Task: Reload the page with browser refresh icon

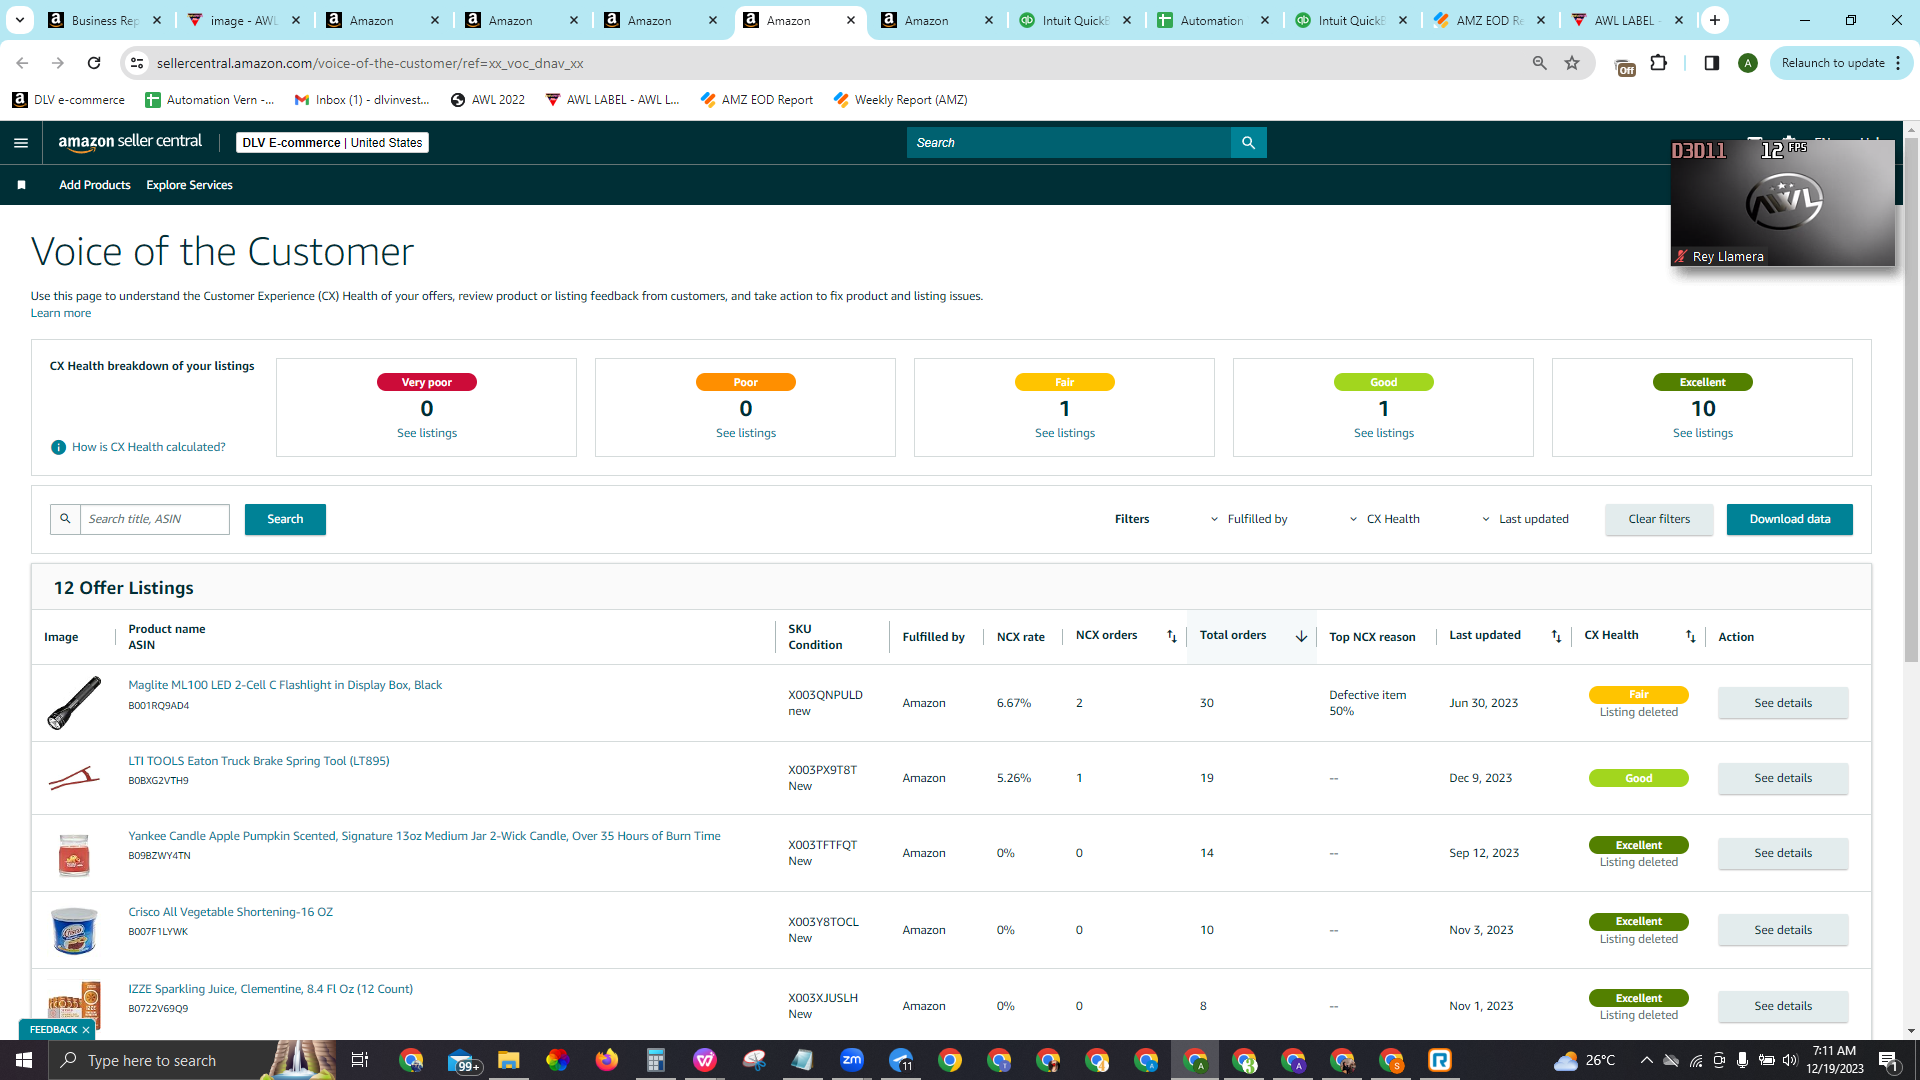Action: [x=94, y=63]
